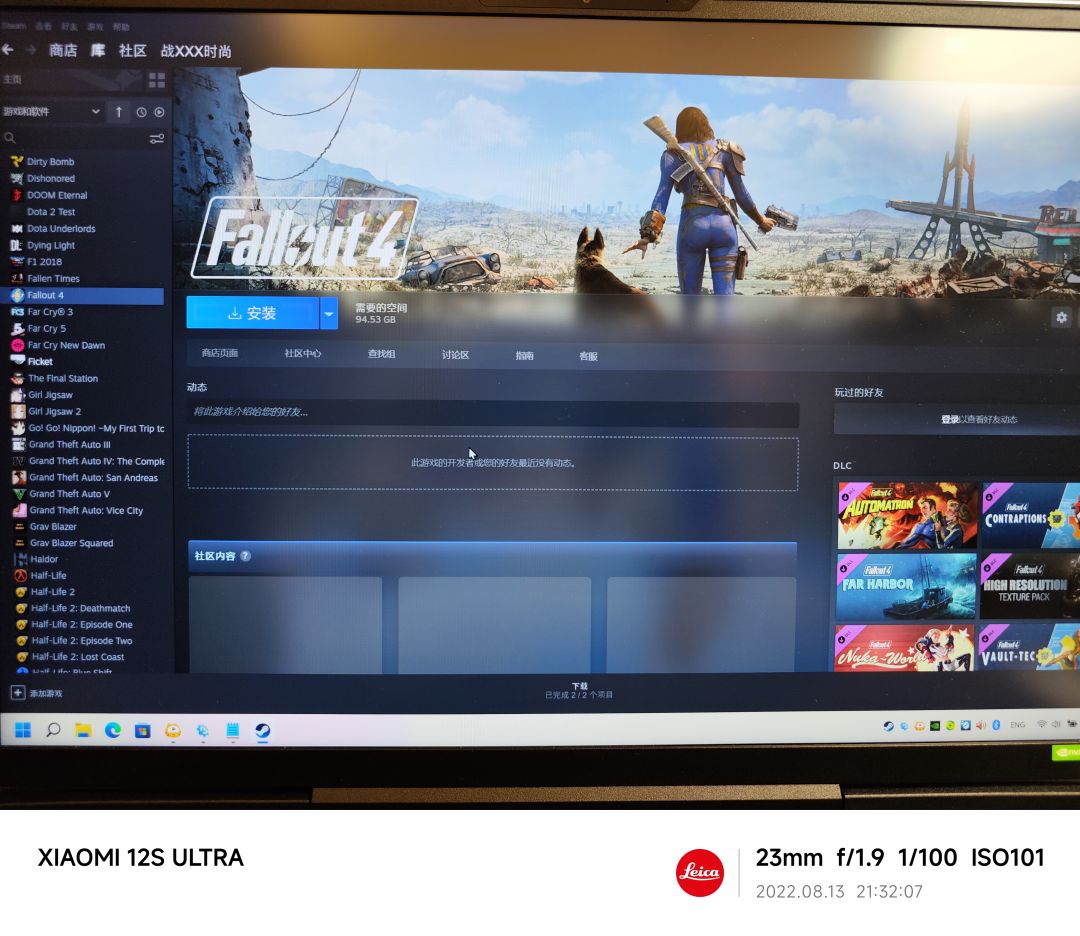1080x936 pixels.
Task: Open the 帮助 menu
Action: tap(121, 27)
